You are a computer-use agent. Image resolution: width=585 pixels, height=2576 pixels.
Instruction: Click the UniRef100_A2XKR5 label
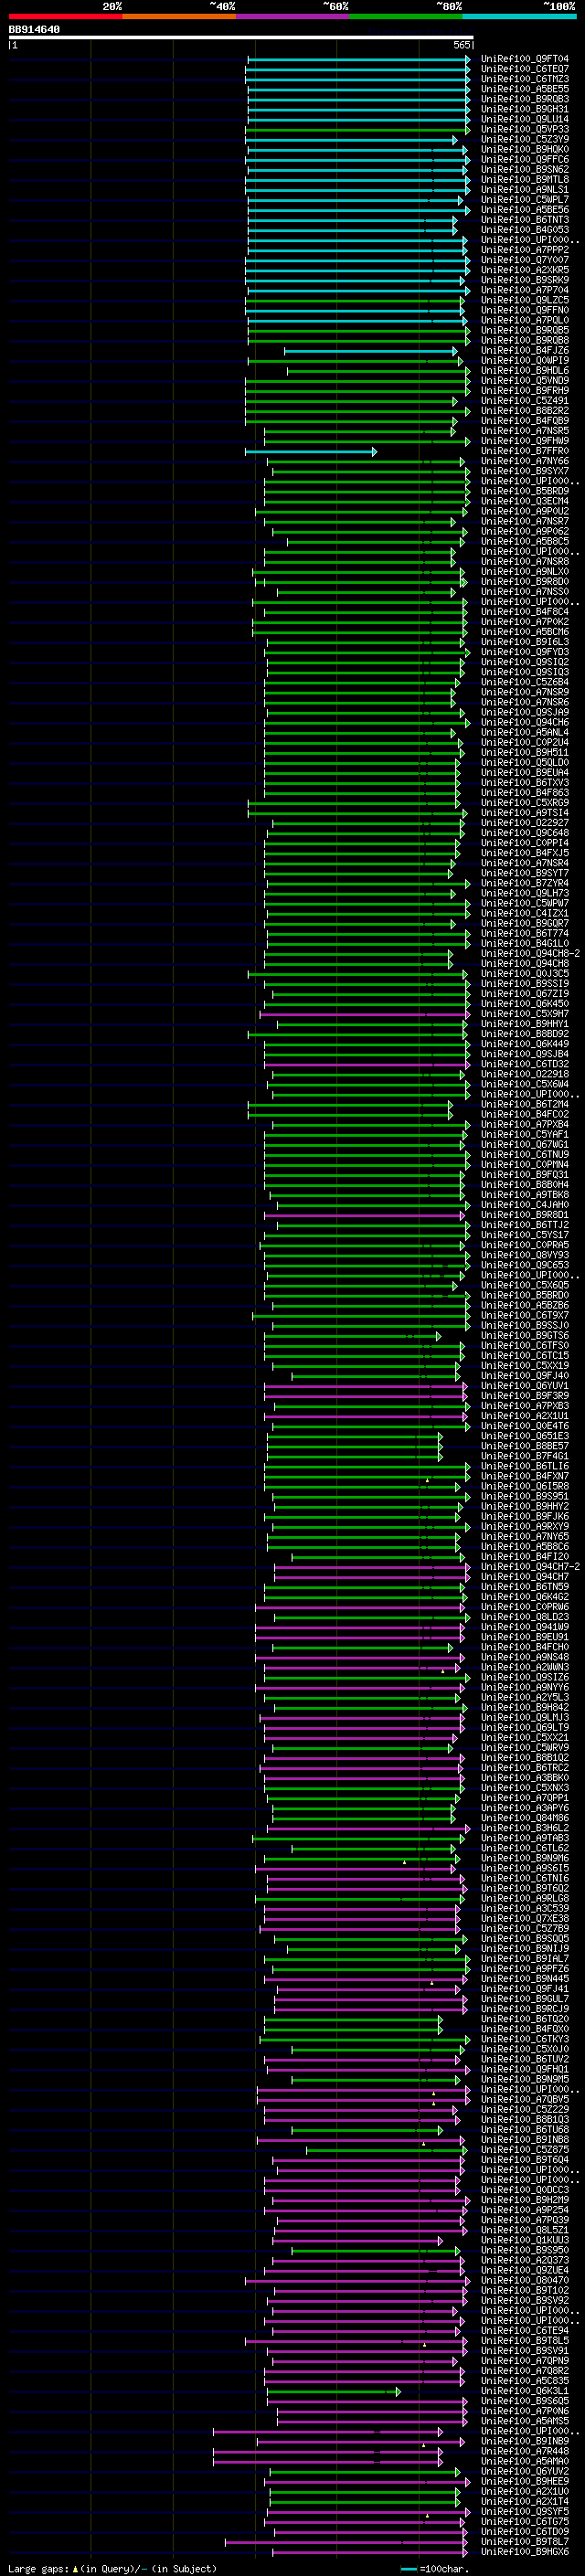(525, 270)
